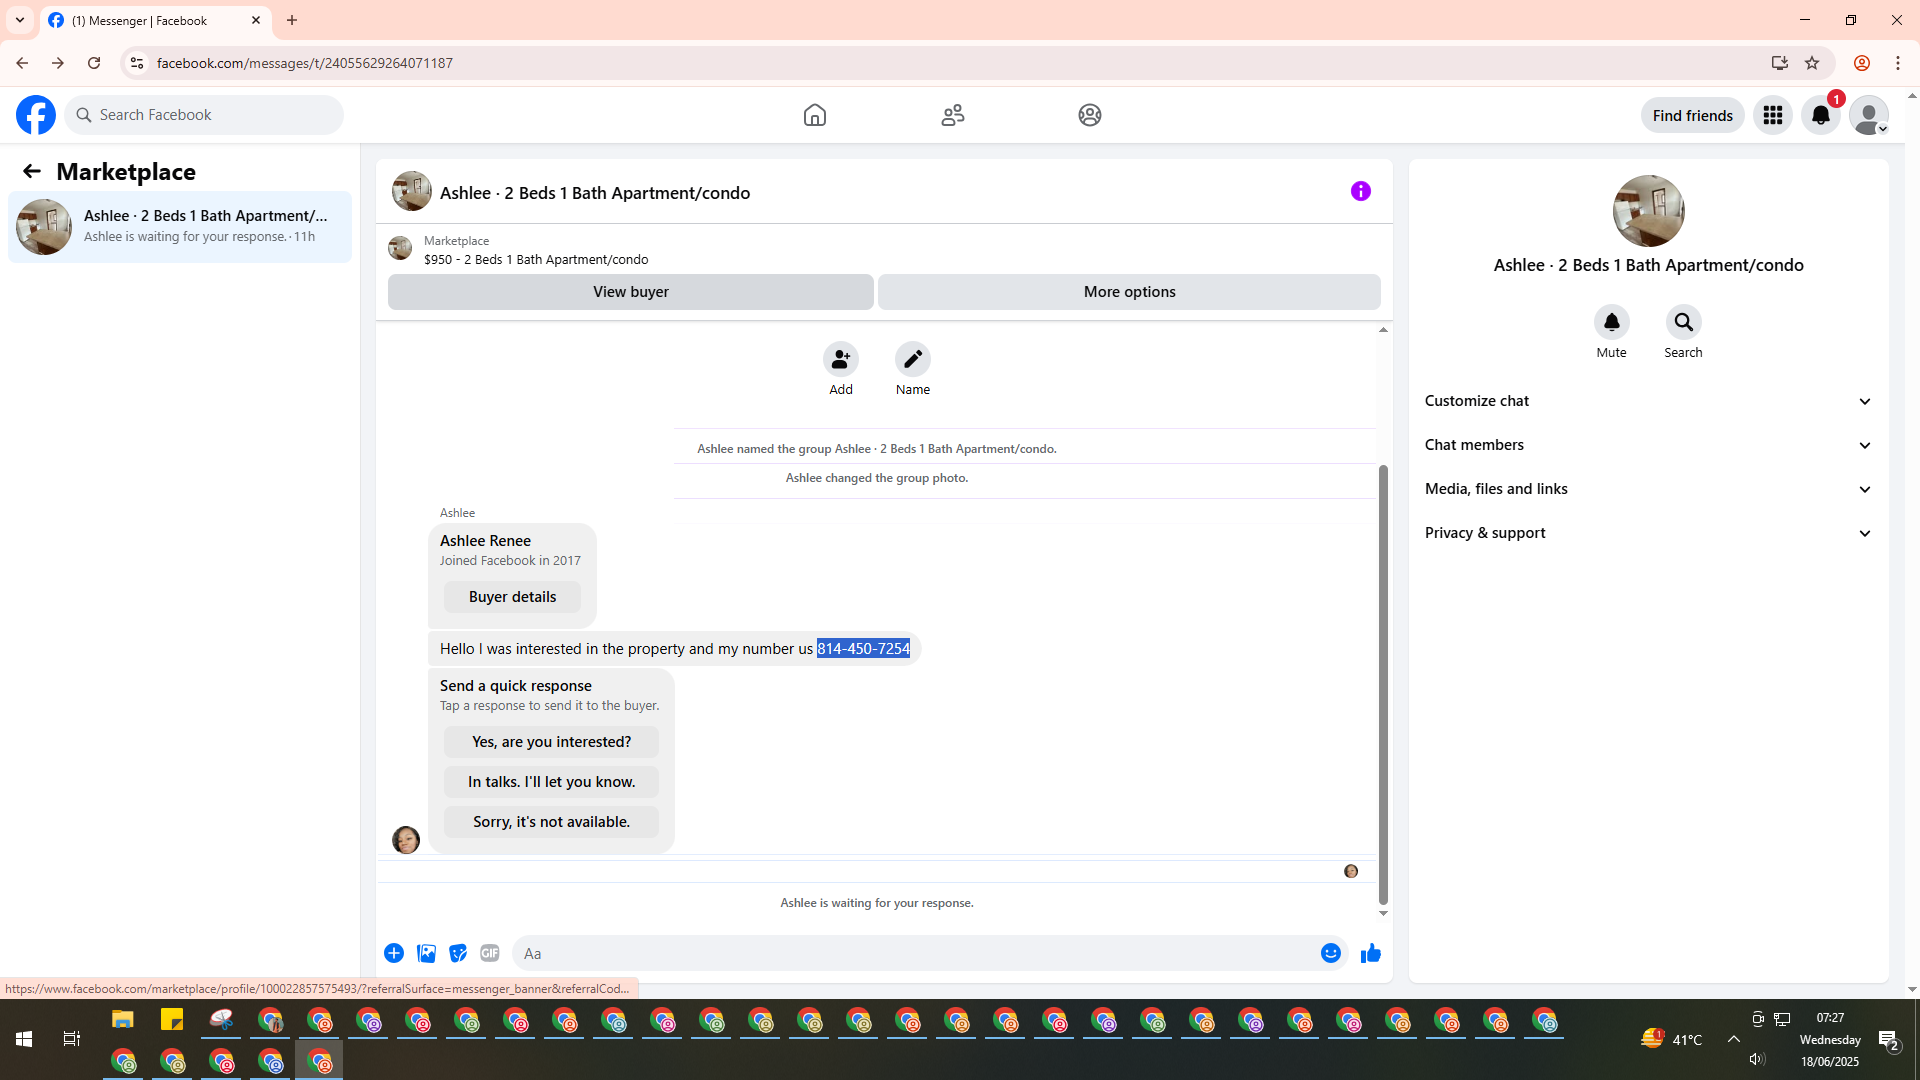Click phone number 814-450-7254 in message
The height and width of the screenshot is (1080, 1920).
pos(864,649)
